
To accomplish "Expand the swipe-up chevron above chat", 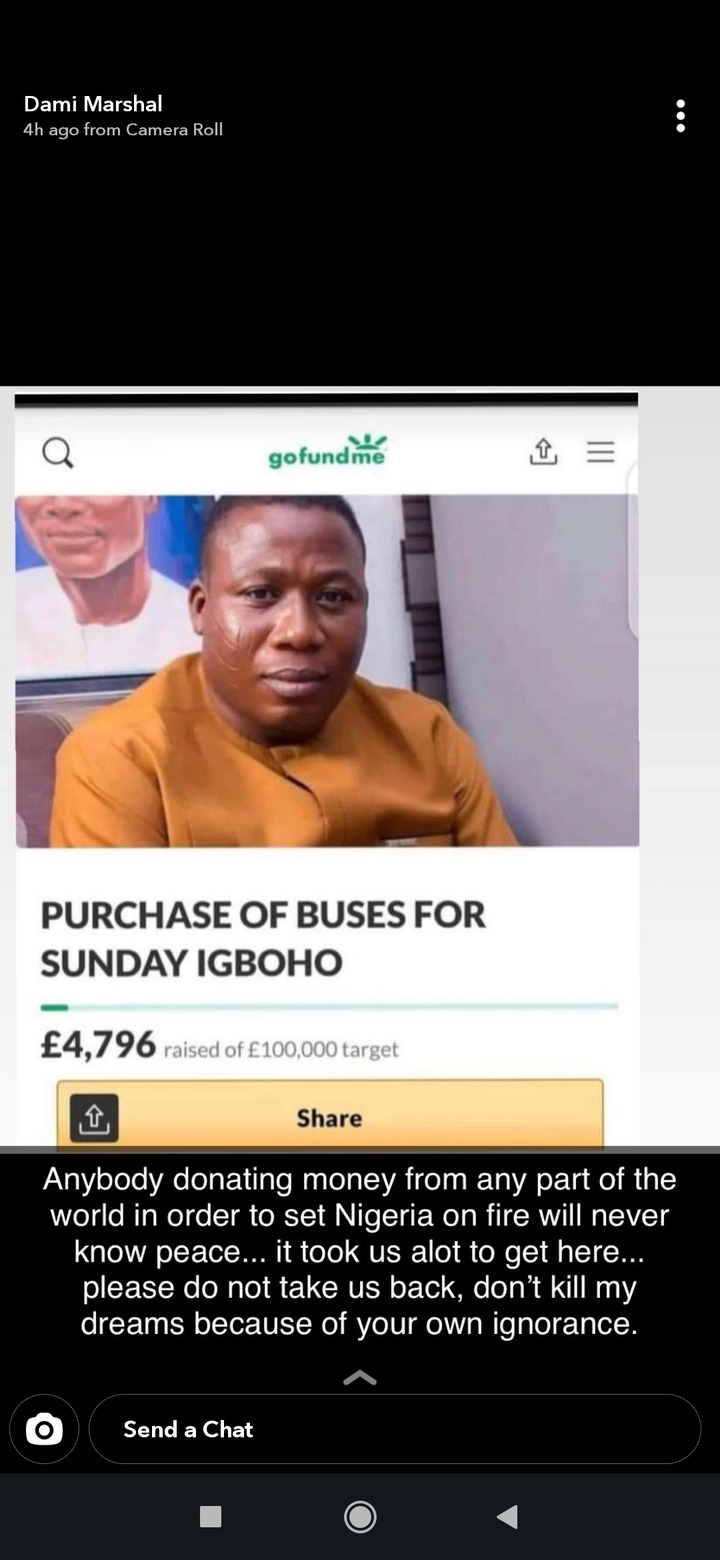I will click(x=360, y=1378).
